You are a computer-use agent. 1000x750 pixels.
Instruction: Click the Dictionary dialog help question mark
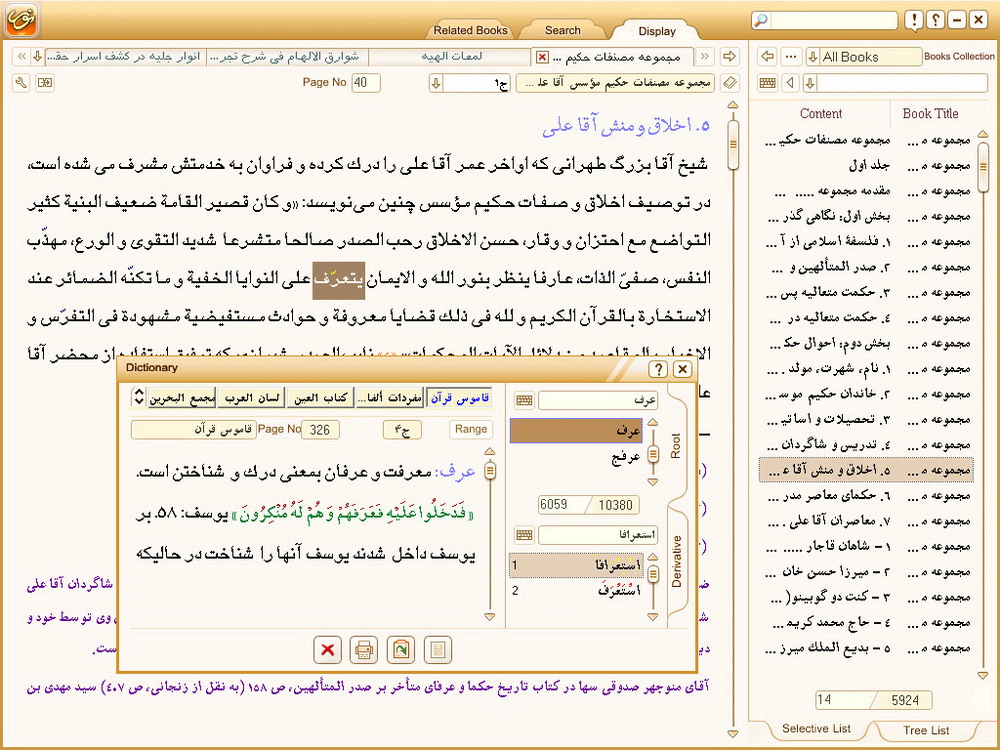tap(658, 369)
